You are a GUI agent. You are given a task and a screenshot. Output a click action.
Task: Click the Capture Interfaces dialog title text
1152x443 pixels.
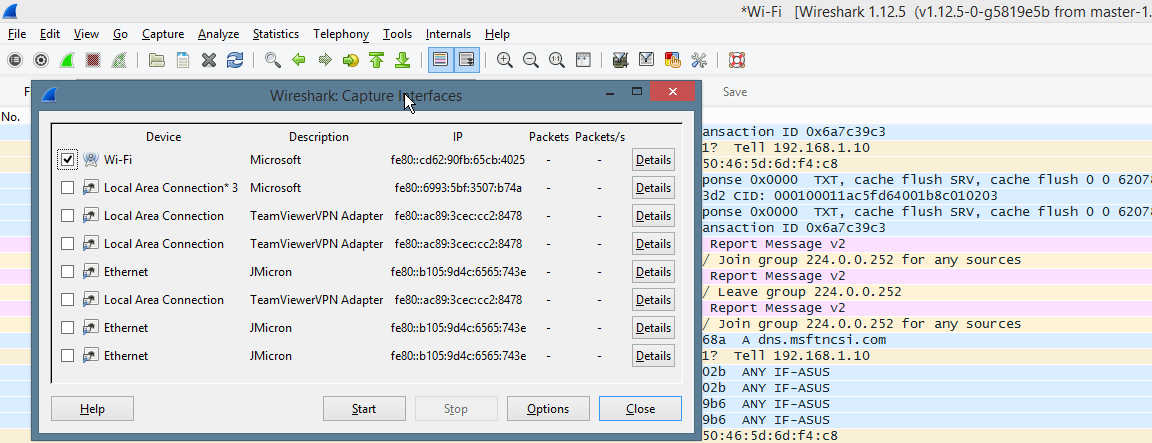point(366,96)
